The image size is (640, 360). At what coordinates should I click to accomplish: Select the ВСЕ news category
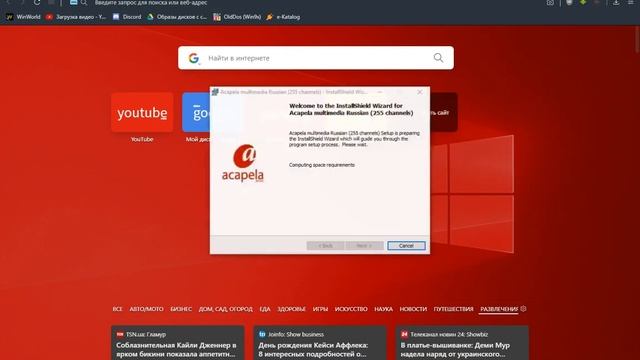click(x=117, y=309)
